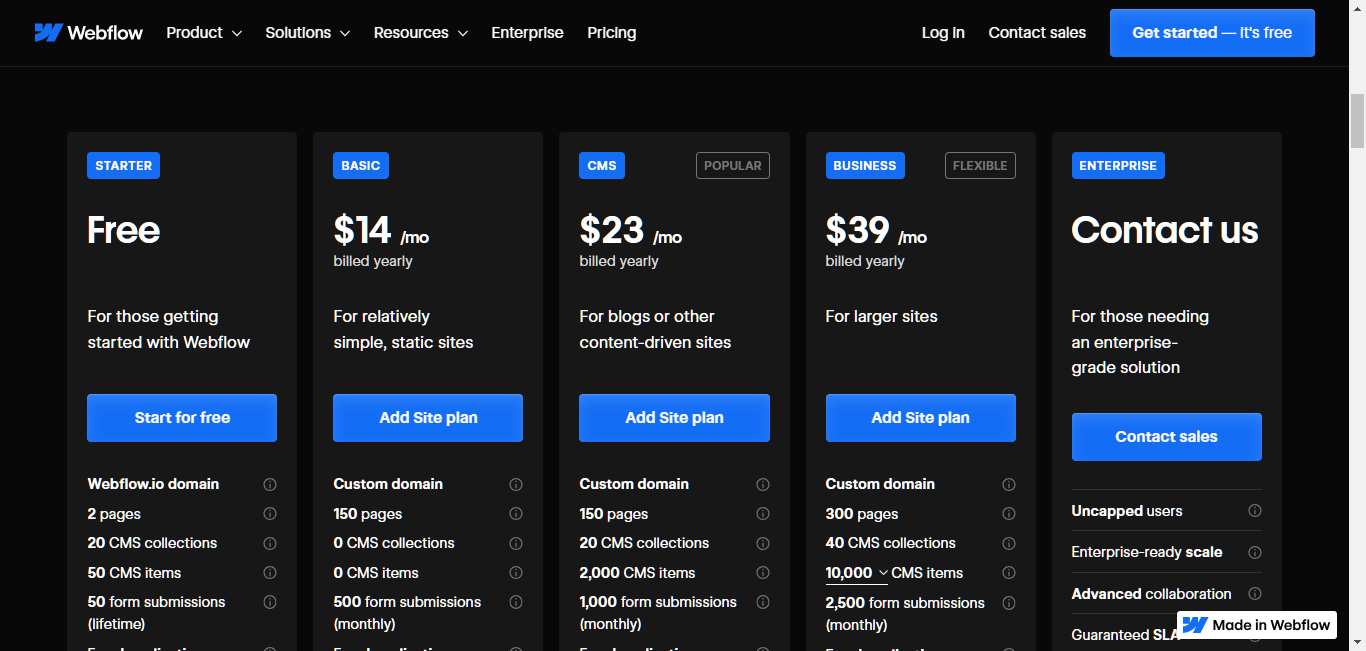Show info for Starter 50 form submissions

(270, 602)
